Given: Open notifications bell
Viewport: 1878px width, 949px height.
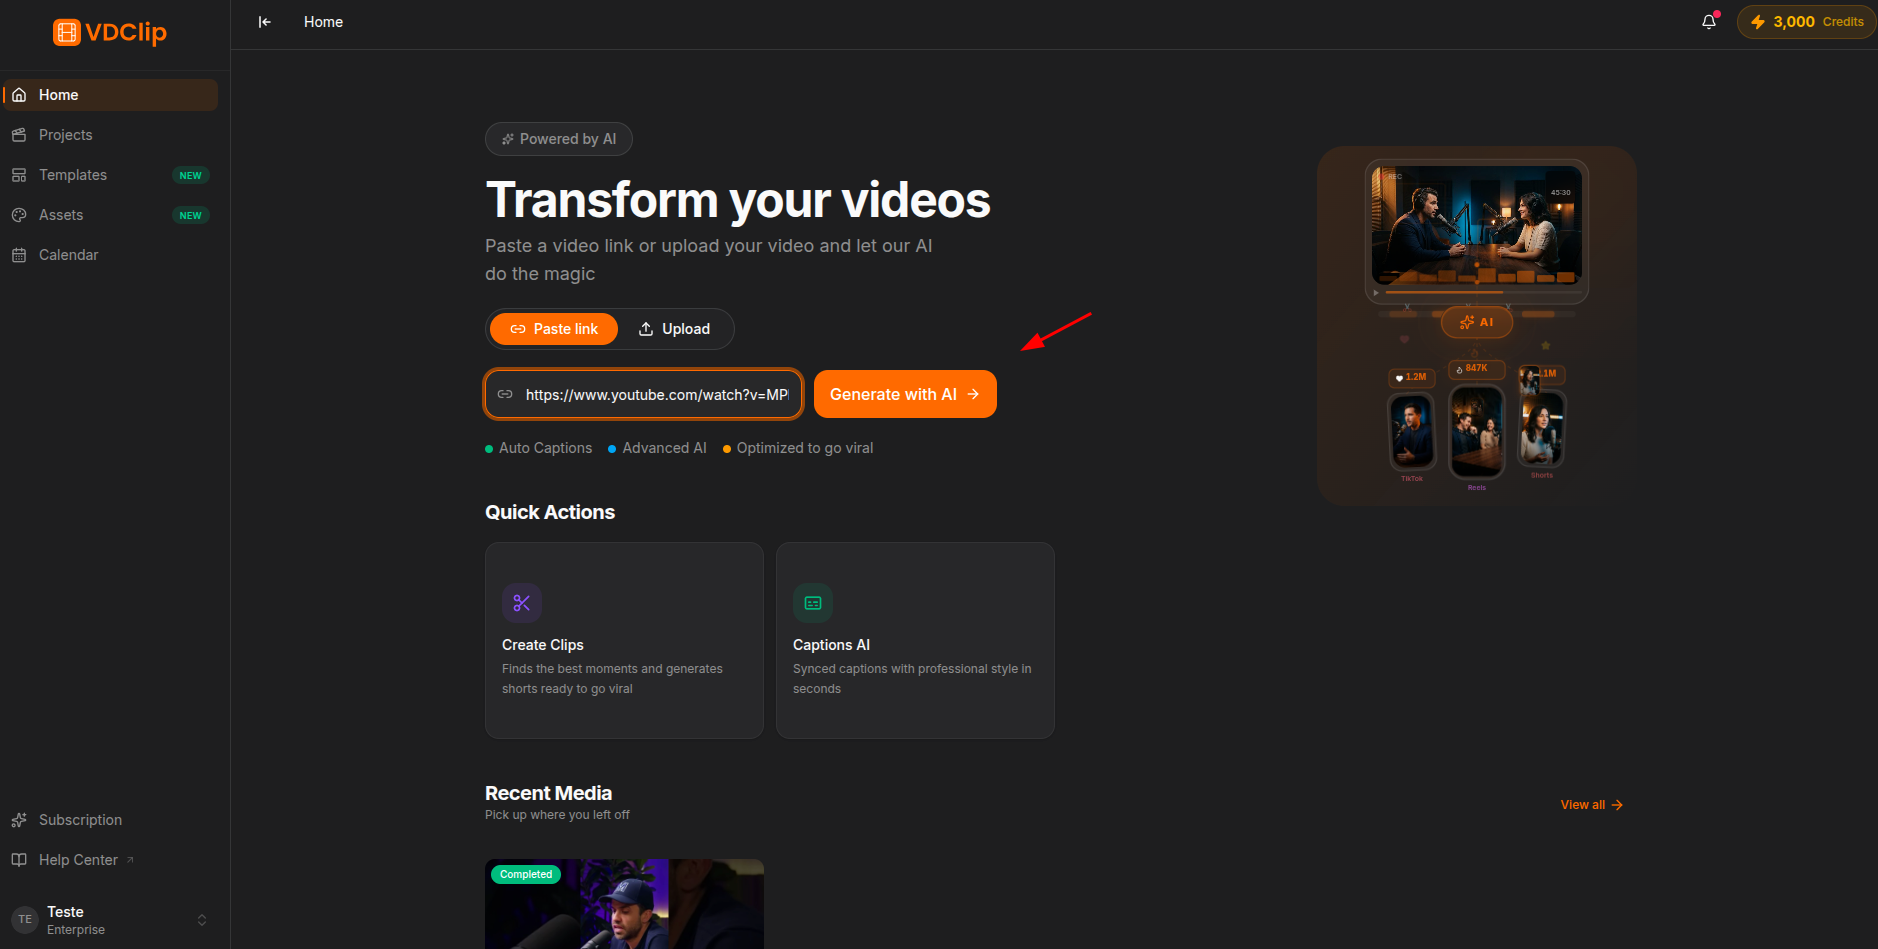Looking at the screenshot, I should click(x=1709, y=22).
